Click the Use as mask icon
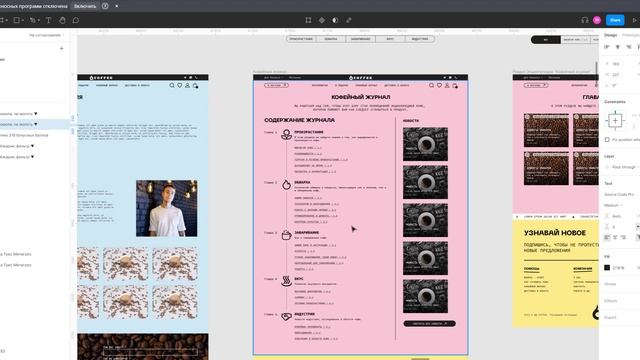Image resolution: width=640 pixels, height=360 pixels. point(335,20)
